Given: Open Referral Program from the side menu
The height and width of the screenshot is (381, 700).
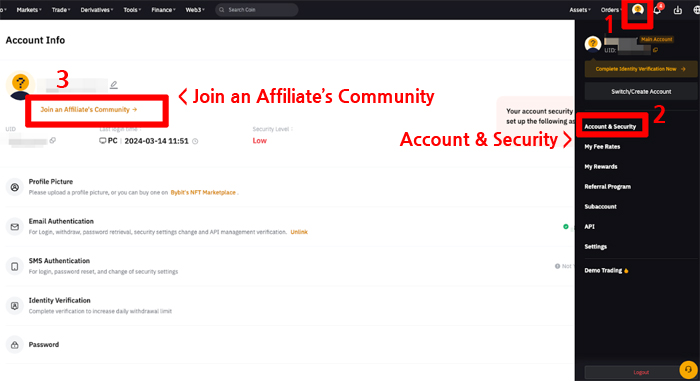Looking at the screenshot, I should point(607,187).
